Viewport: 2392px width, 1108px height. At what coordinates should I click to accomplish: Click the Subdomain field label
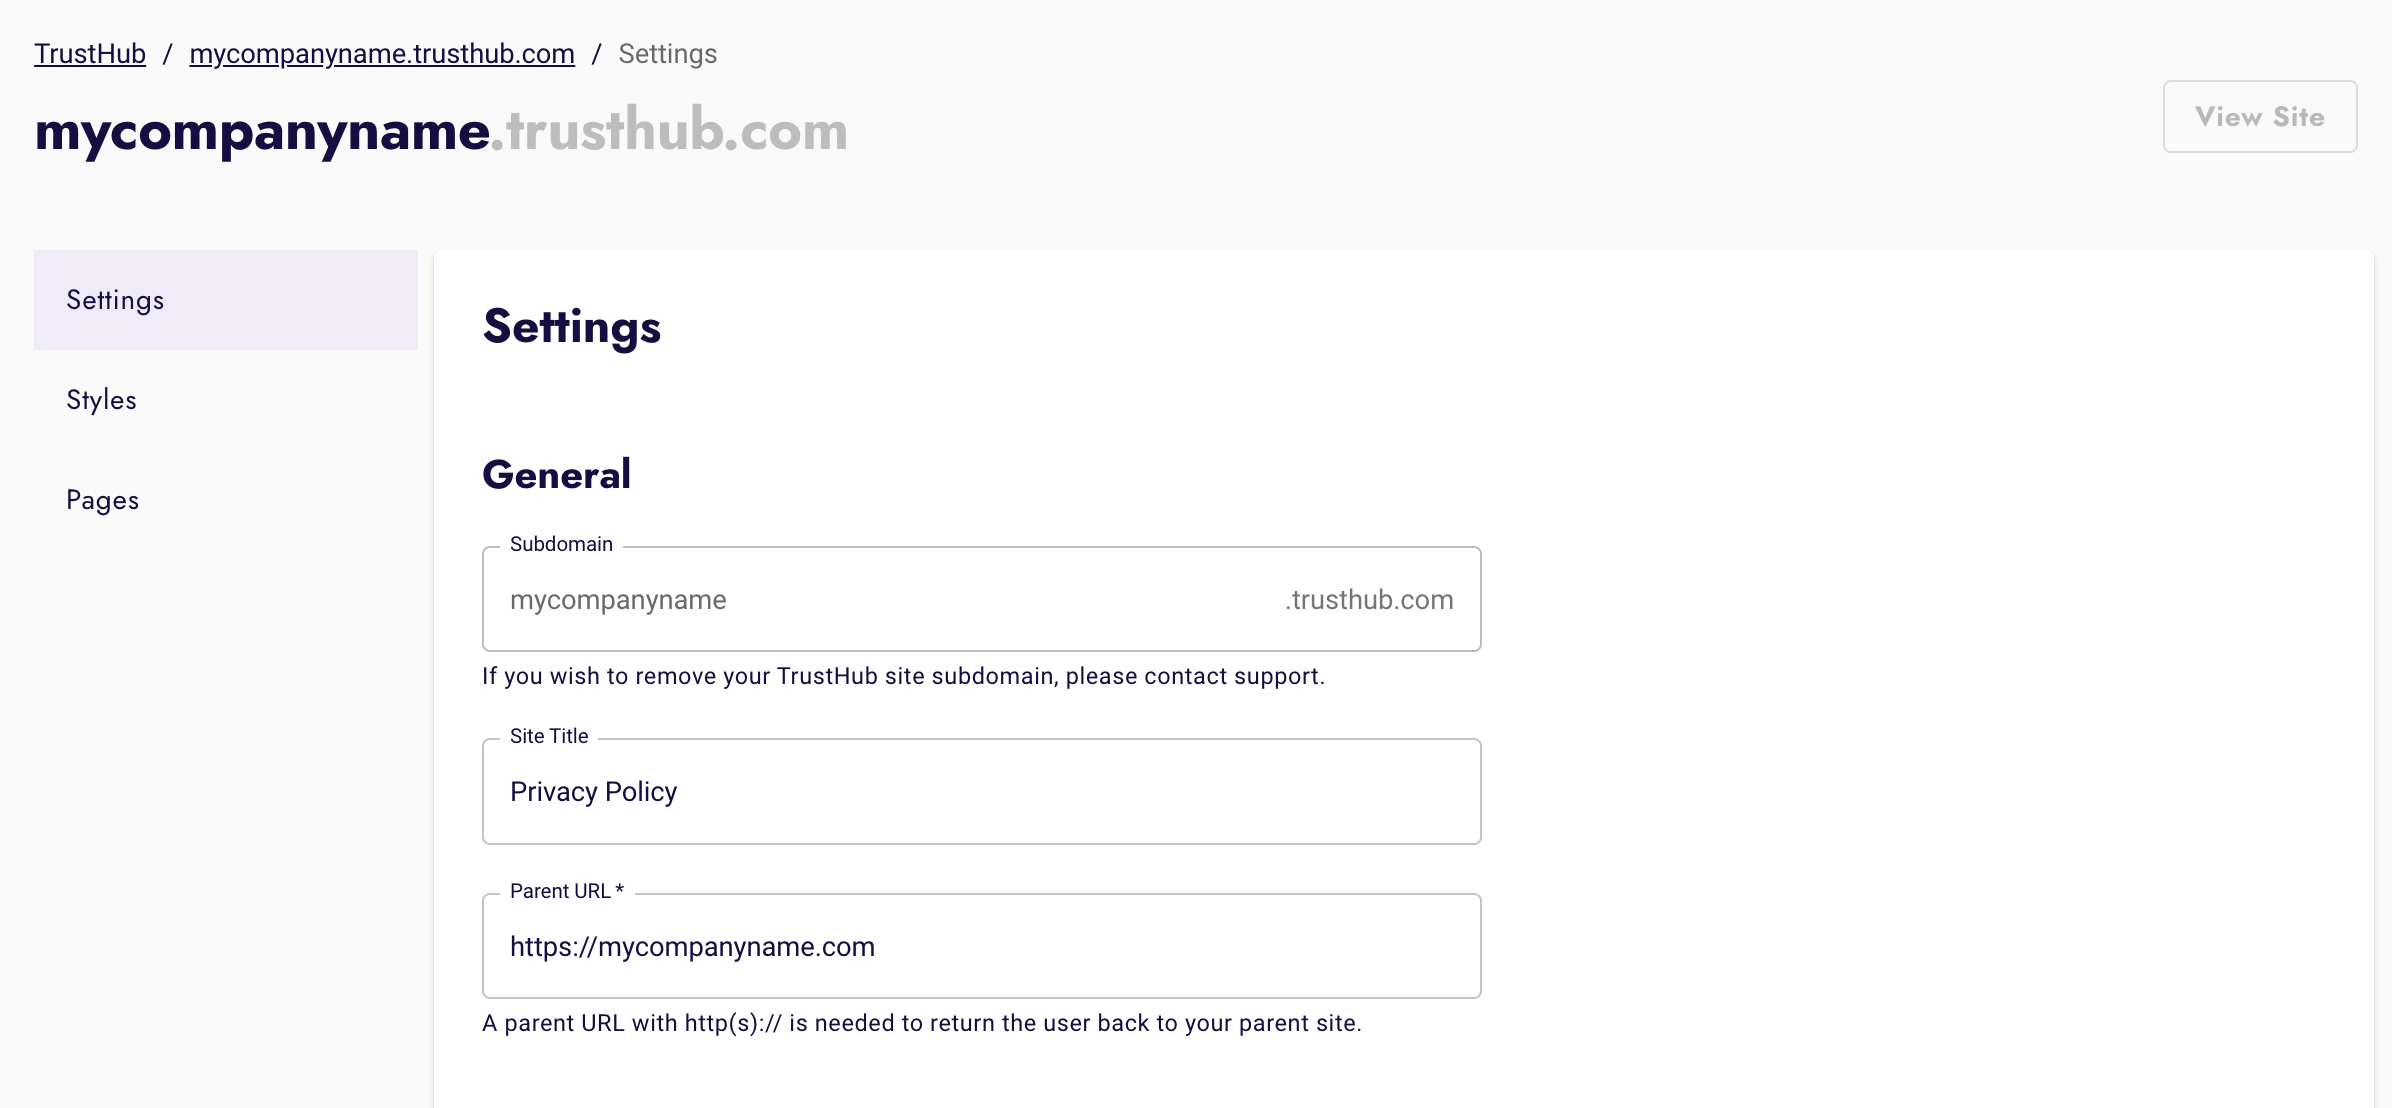[561, 544]
